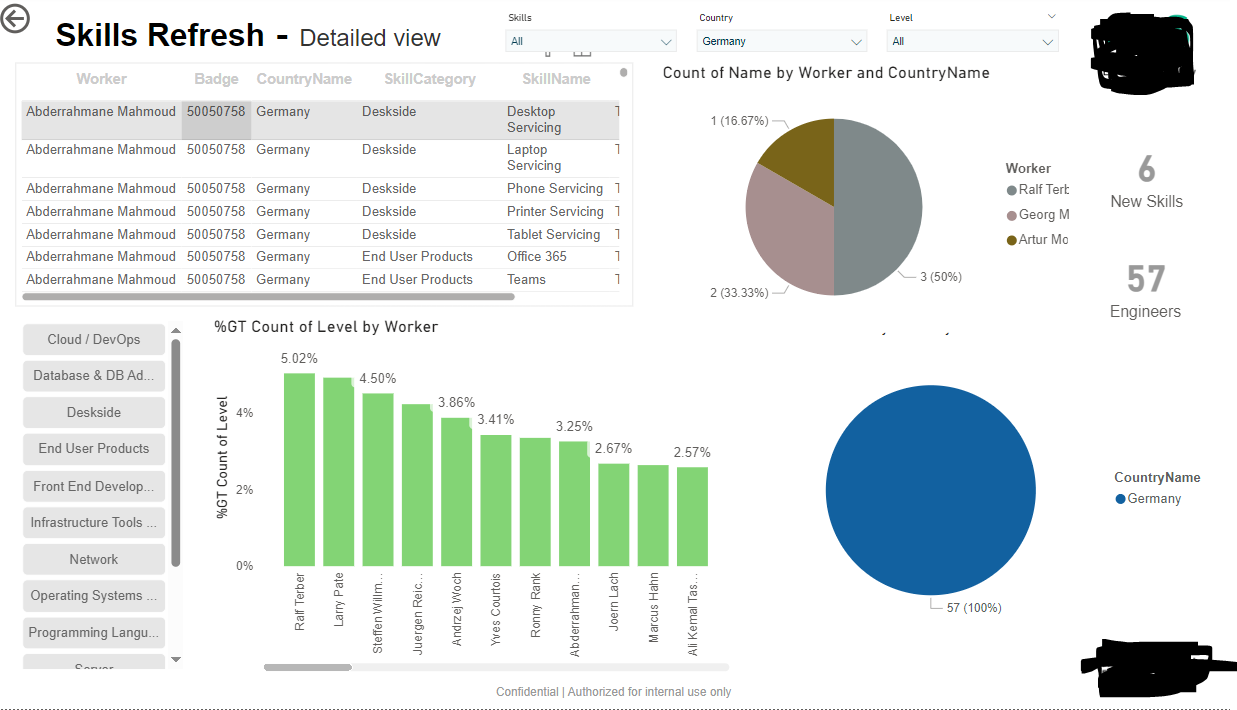Select the Deskside slicer button

point(94,412)
